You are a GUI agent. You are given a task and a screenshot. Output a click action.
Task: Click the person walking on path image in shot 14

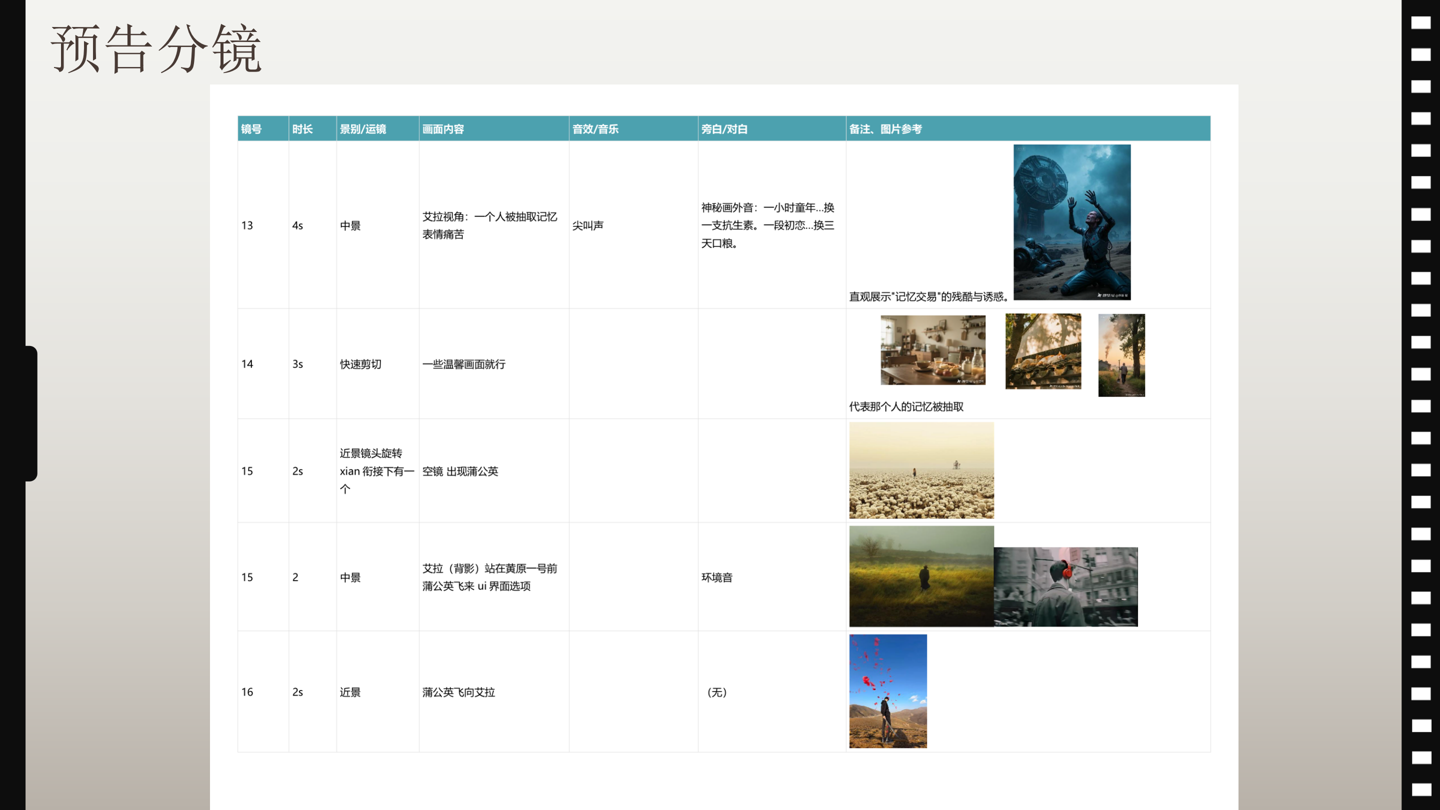[x=1121, y=355]
